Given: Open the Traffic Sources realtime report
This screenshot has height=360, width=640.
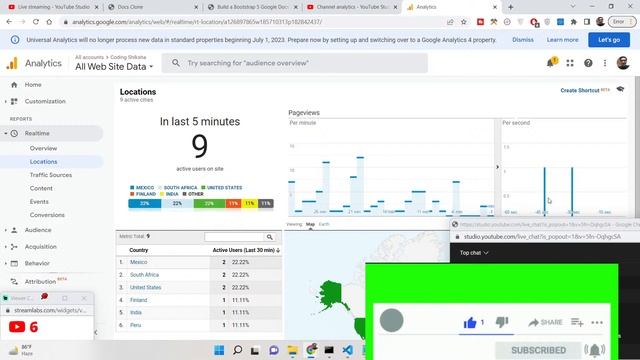Looking at the screenshot, I should click(x=51, y=175).
